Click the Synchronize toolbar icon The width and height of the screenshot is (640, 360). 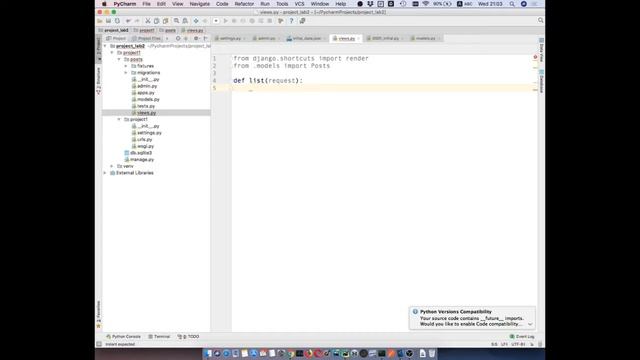[117, 21]
